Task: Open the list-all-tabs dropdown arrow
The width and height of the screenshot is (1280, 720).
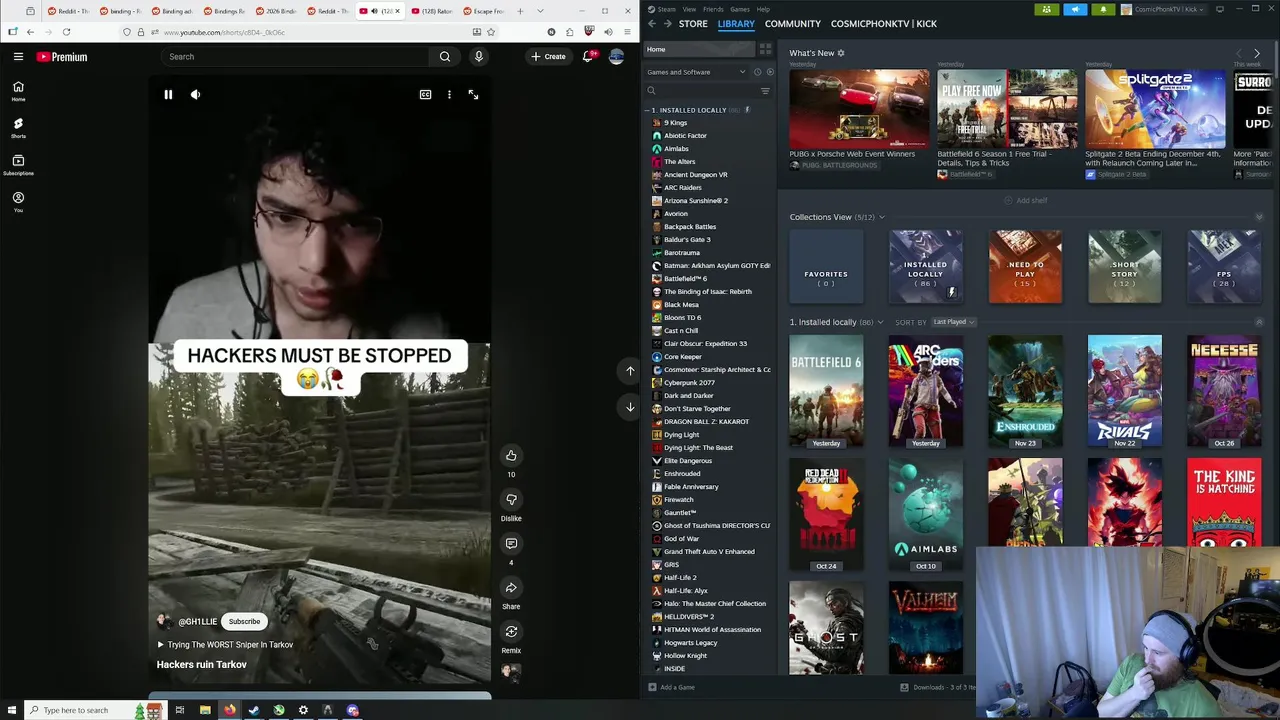Action: click(541, 11)
